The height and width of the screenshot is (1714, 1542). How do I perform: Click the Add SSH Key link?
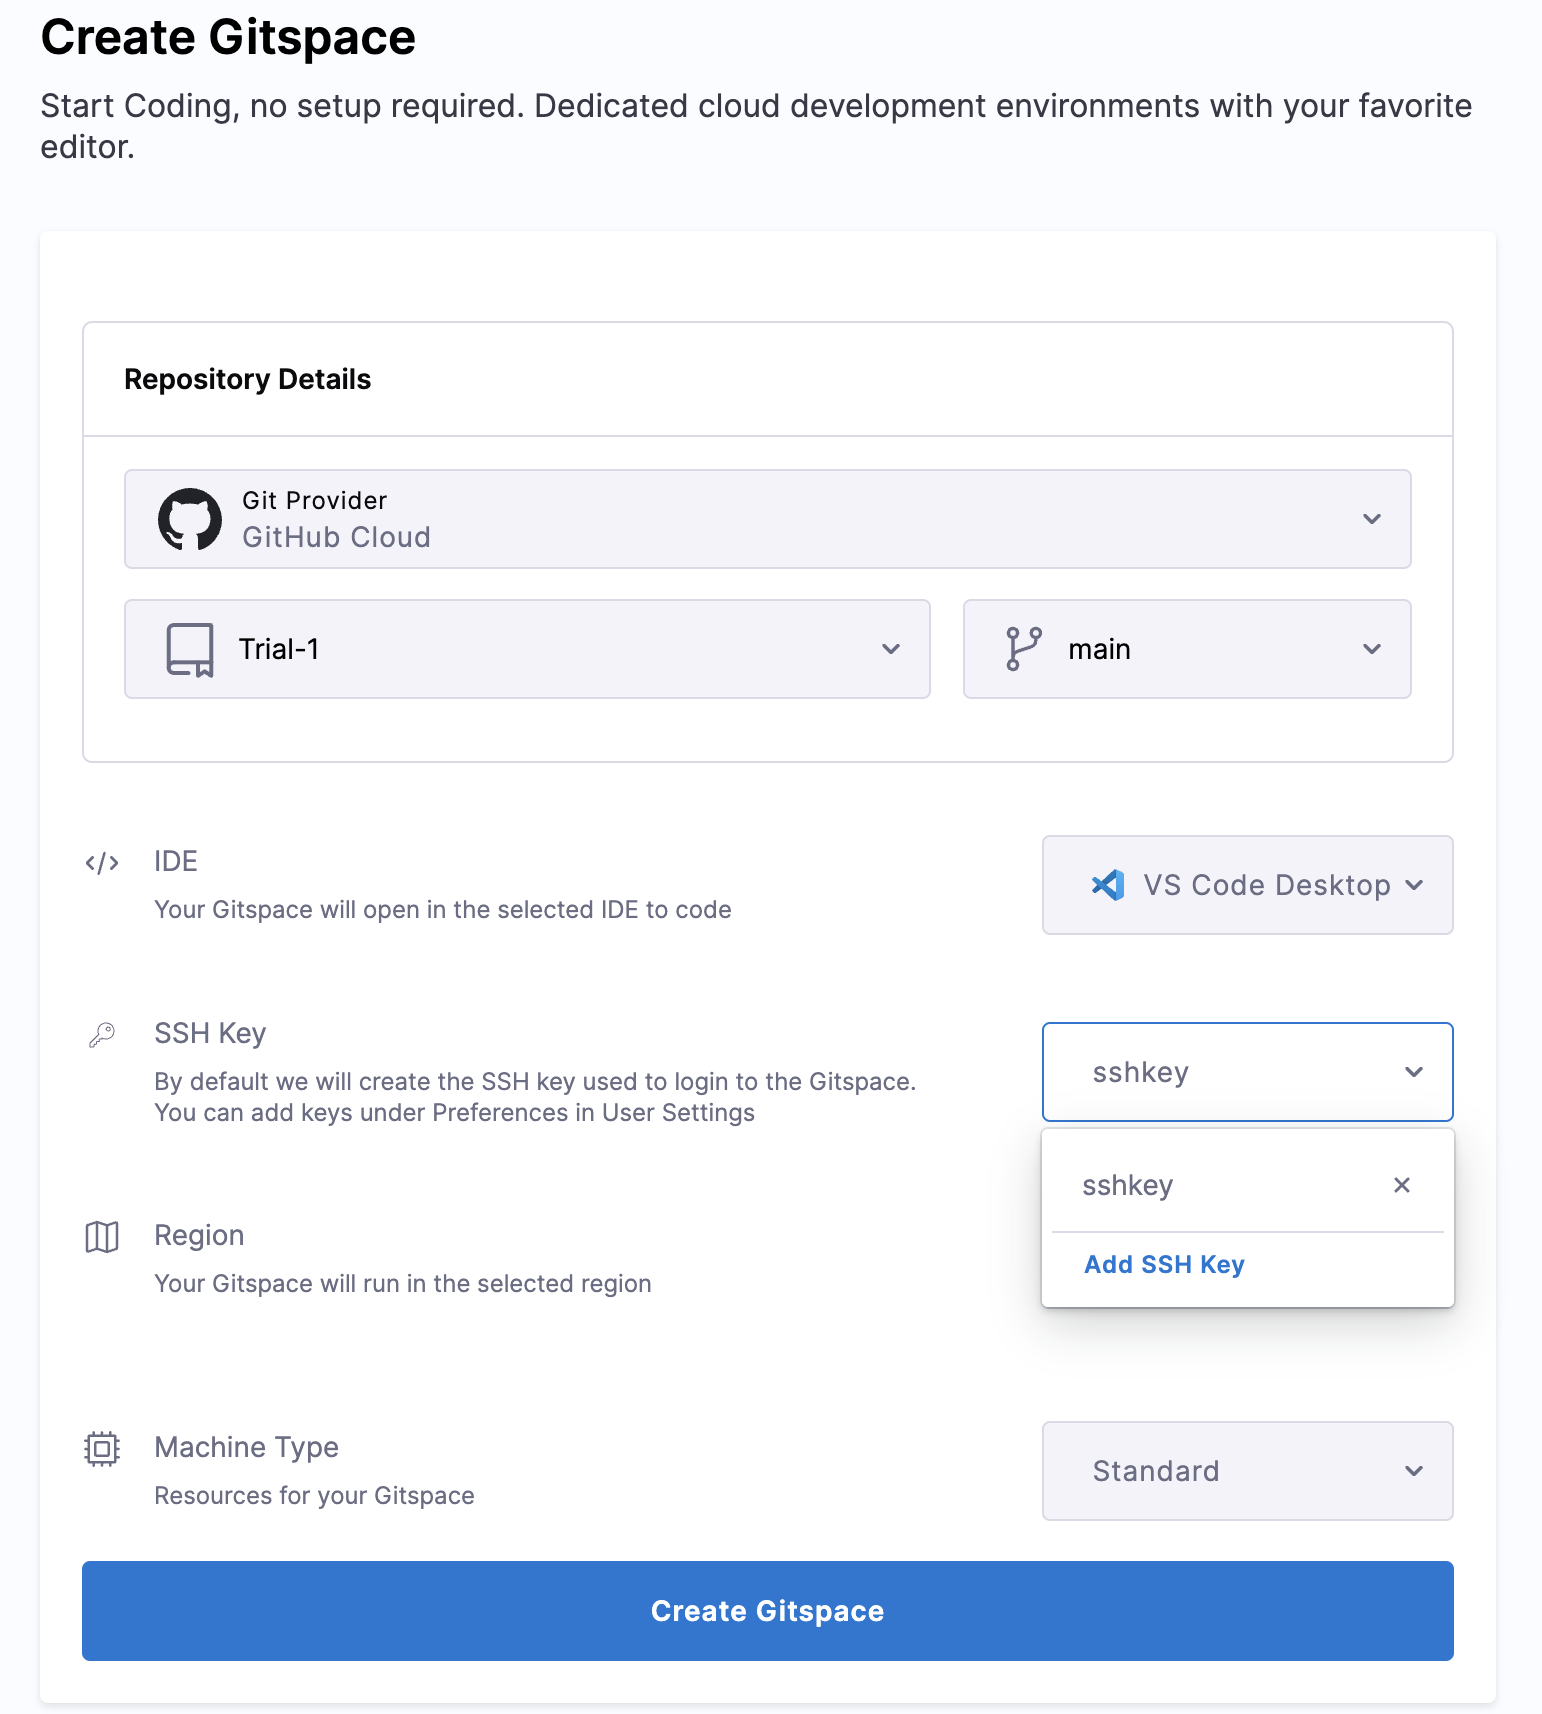click(x=1164, y=1265)
